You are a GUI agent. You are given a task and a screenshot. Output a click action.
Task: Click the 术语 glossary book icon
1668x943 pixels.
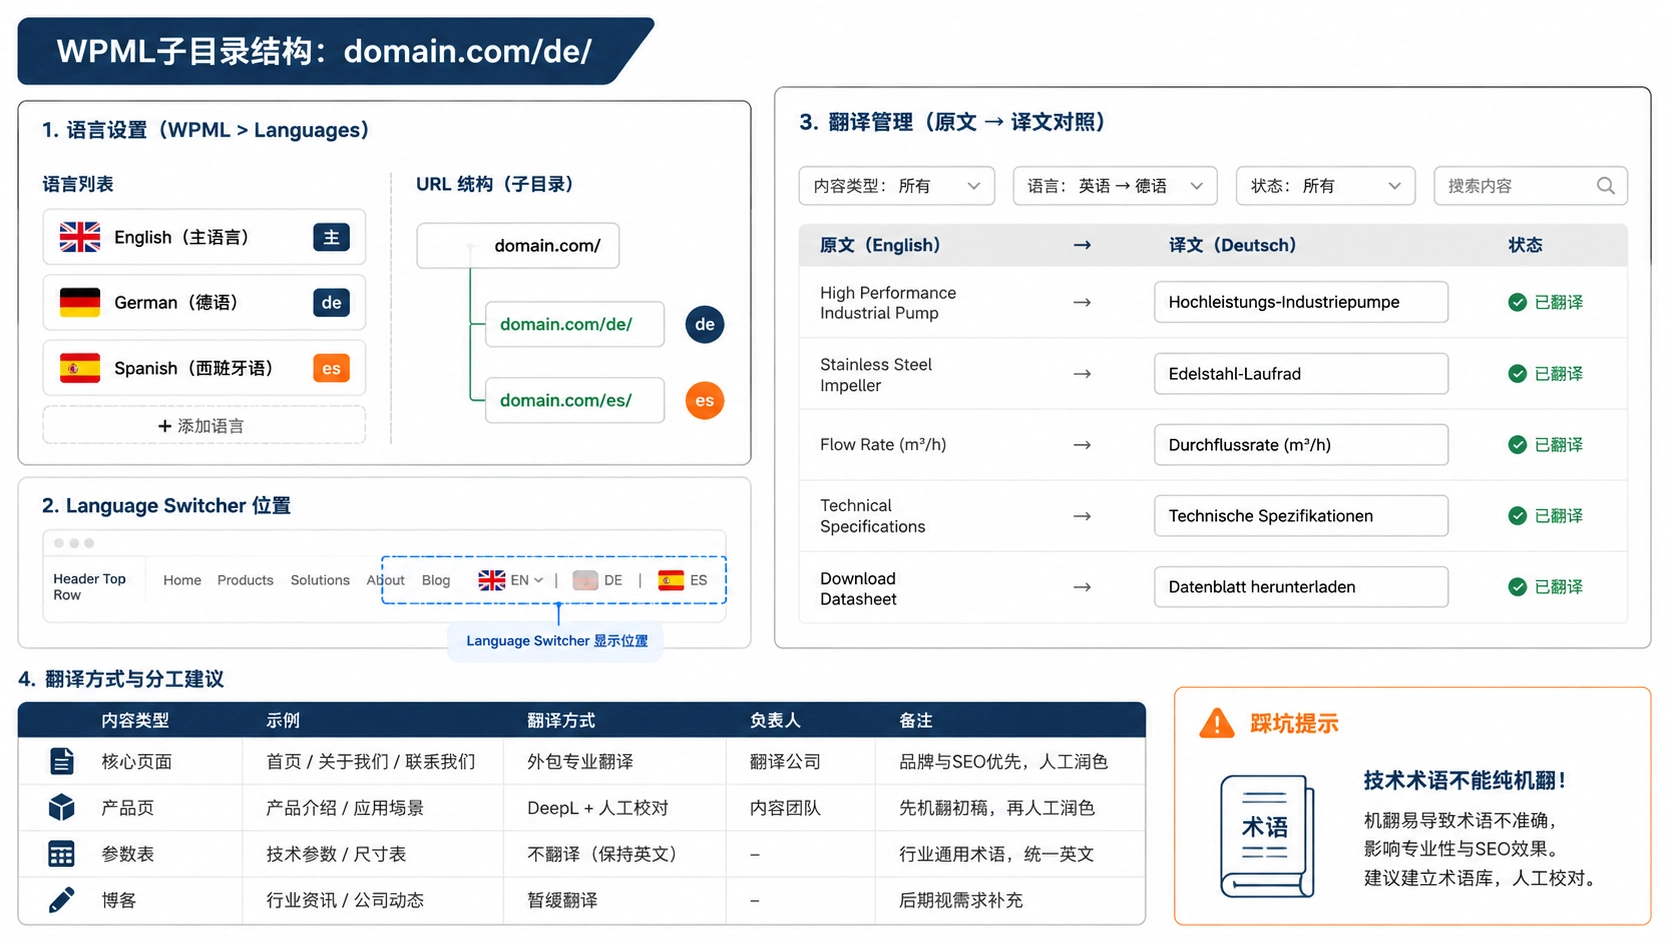point(1267,836)
